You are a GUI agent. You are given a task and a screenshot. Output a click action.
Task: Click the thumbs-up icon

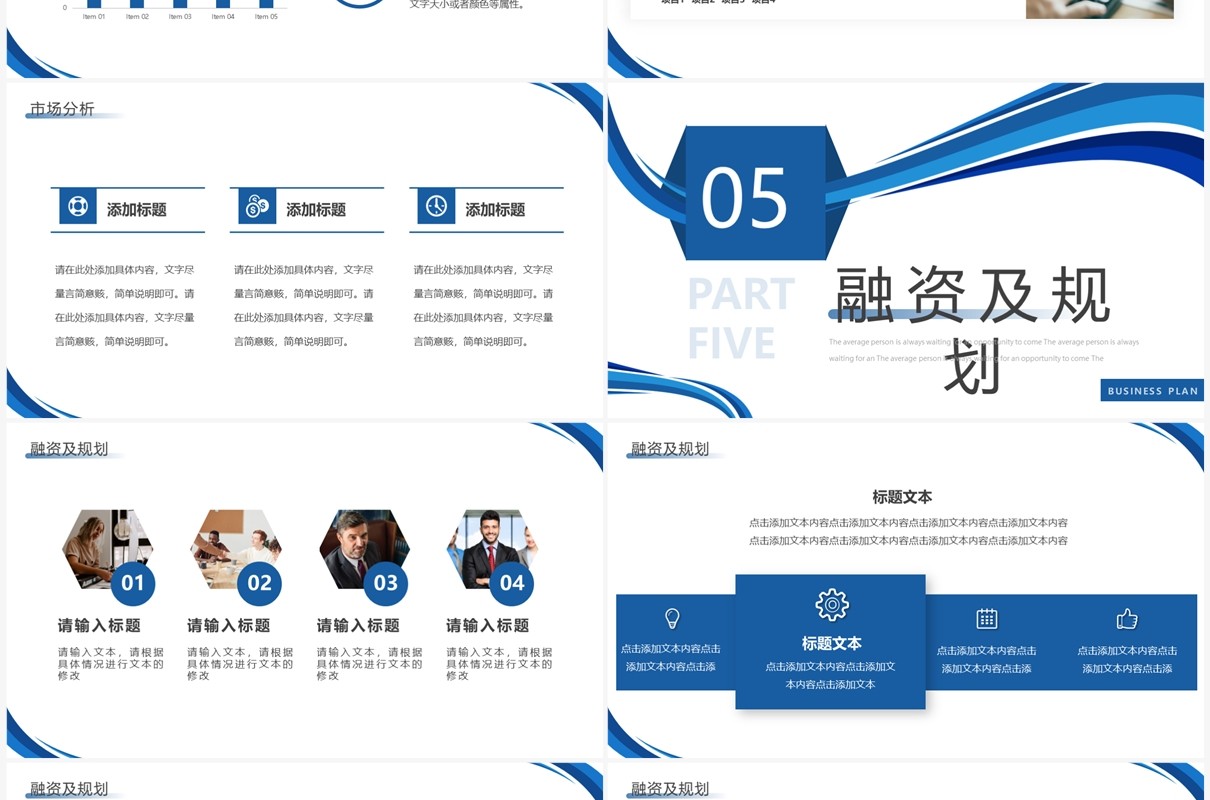[x=1127, y=619]
